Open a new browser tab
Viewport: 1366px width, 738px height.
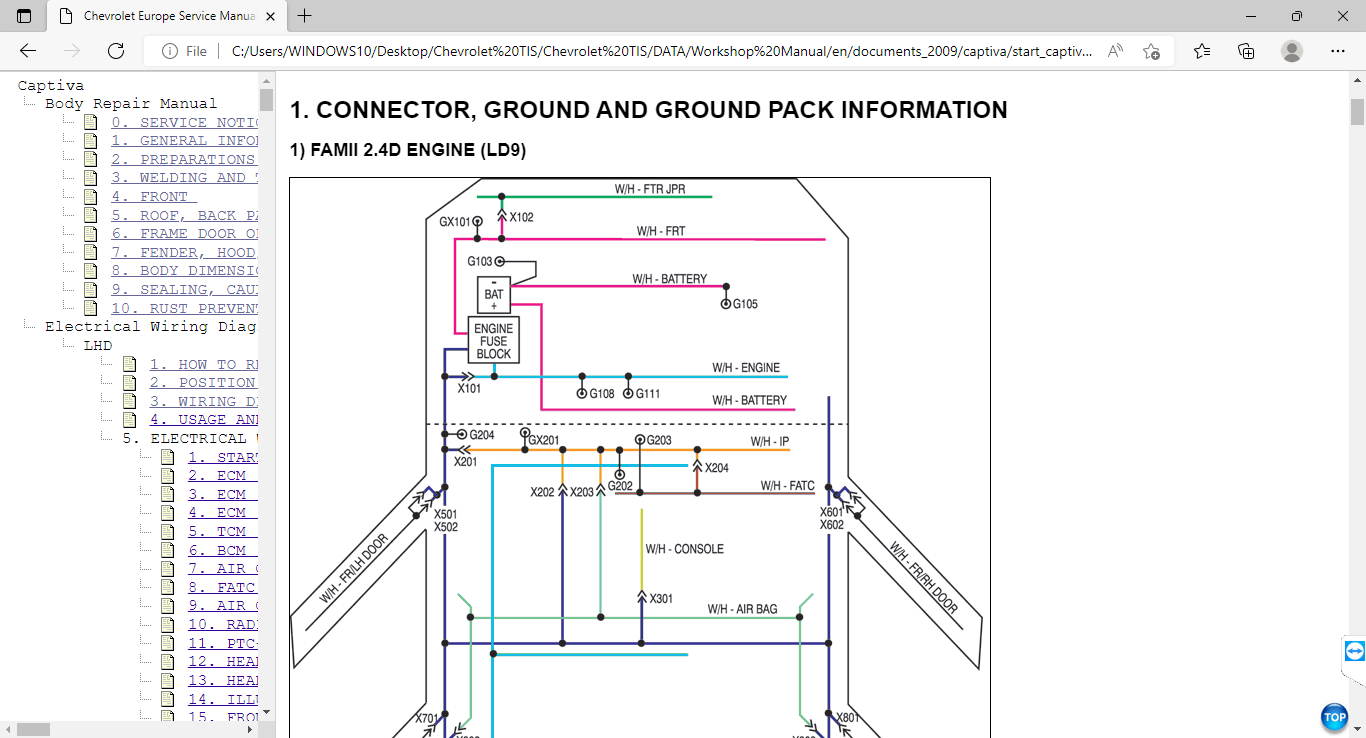point(305,16)
